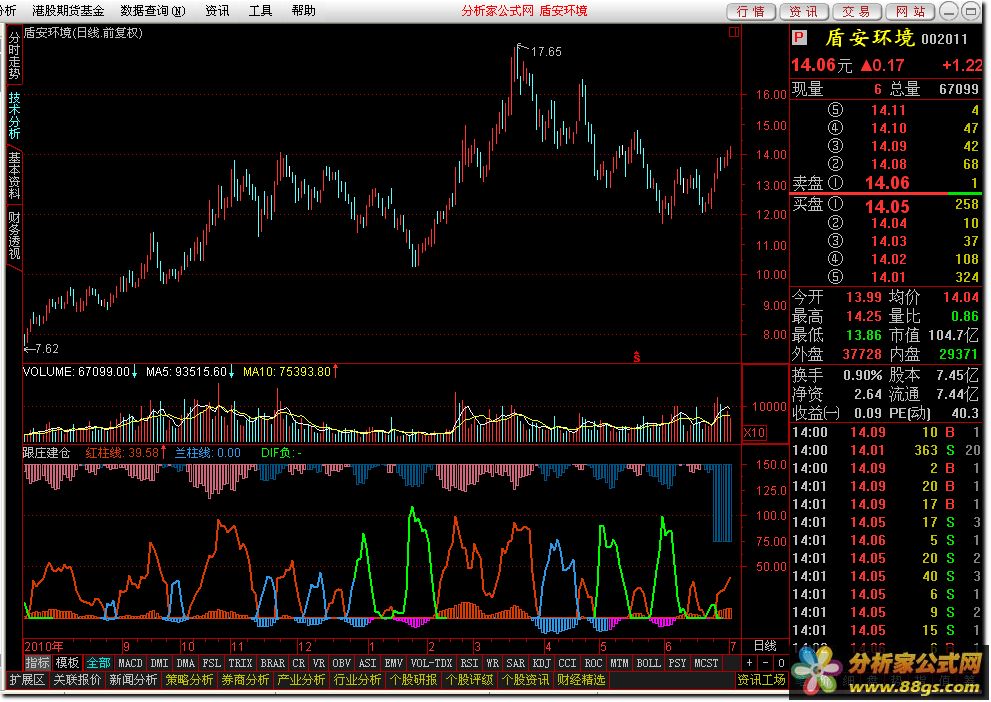This screenshot has width=991, height=702.
Task: Select the 全部 indicator tab
Action: pyautogui.click(x=98, y=663)
